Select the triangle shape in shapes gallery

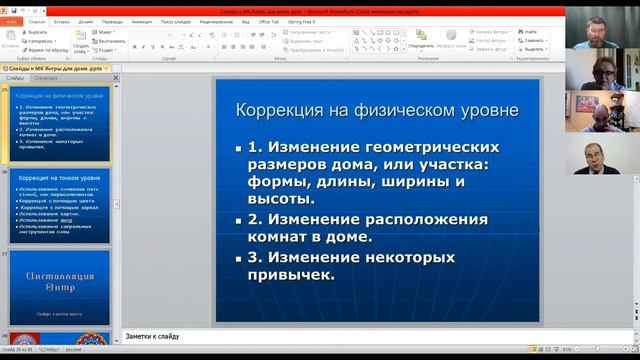(356, 41)
